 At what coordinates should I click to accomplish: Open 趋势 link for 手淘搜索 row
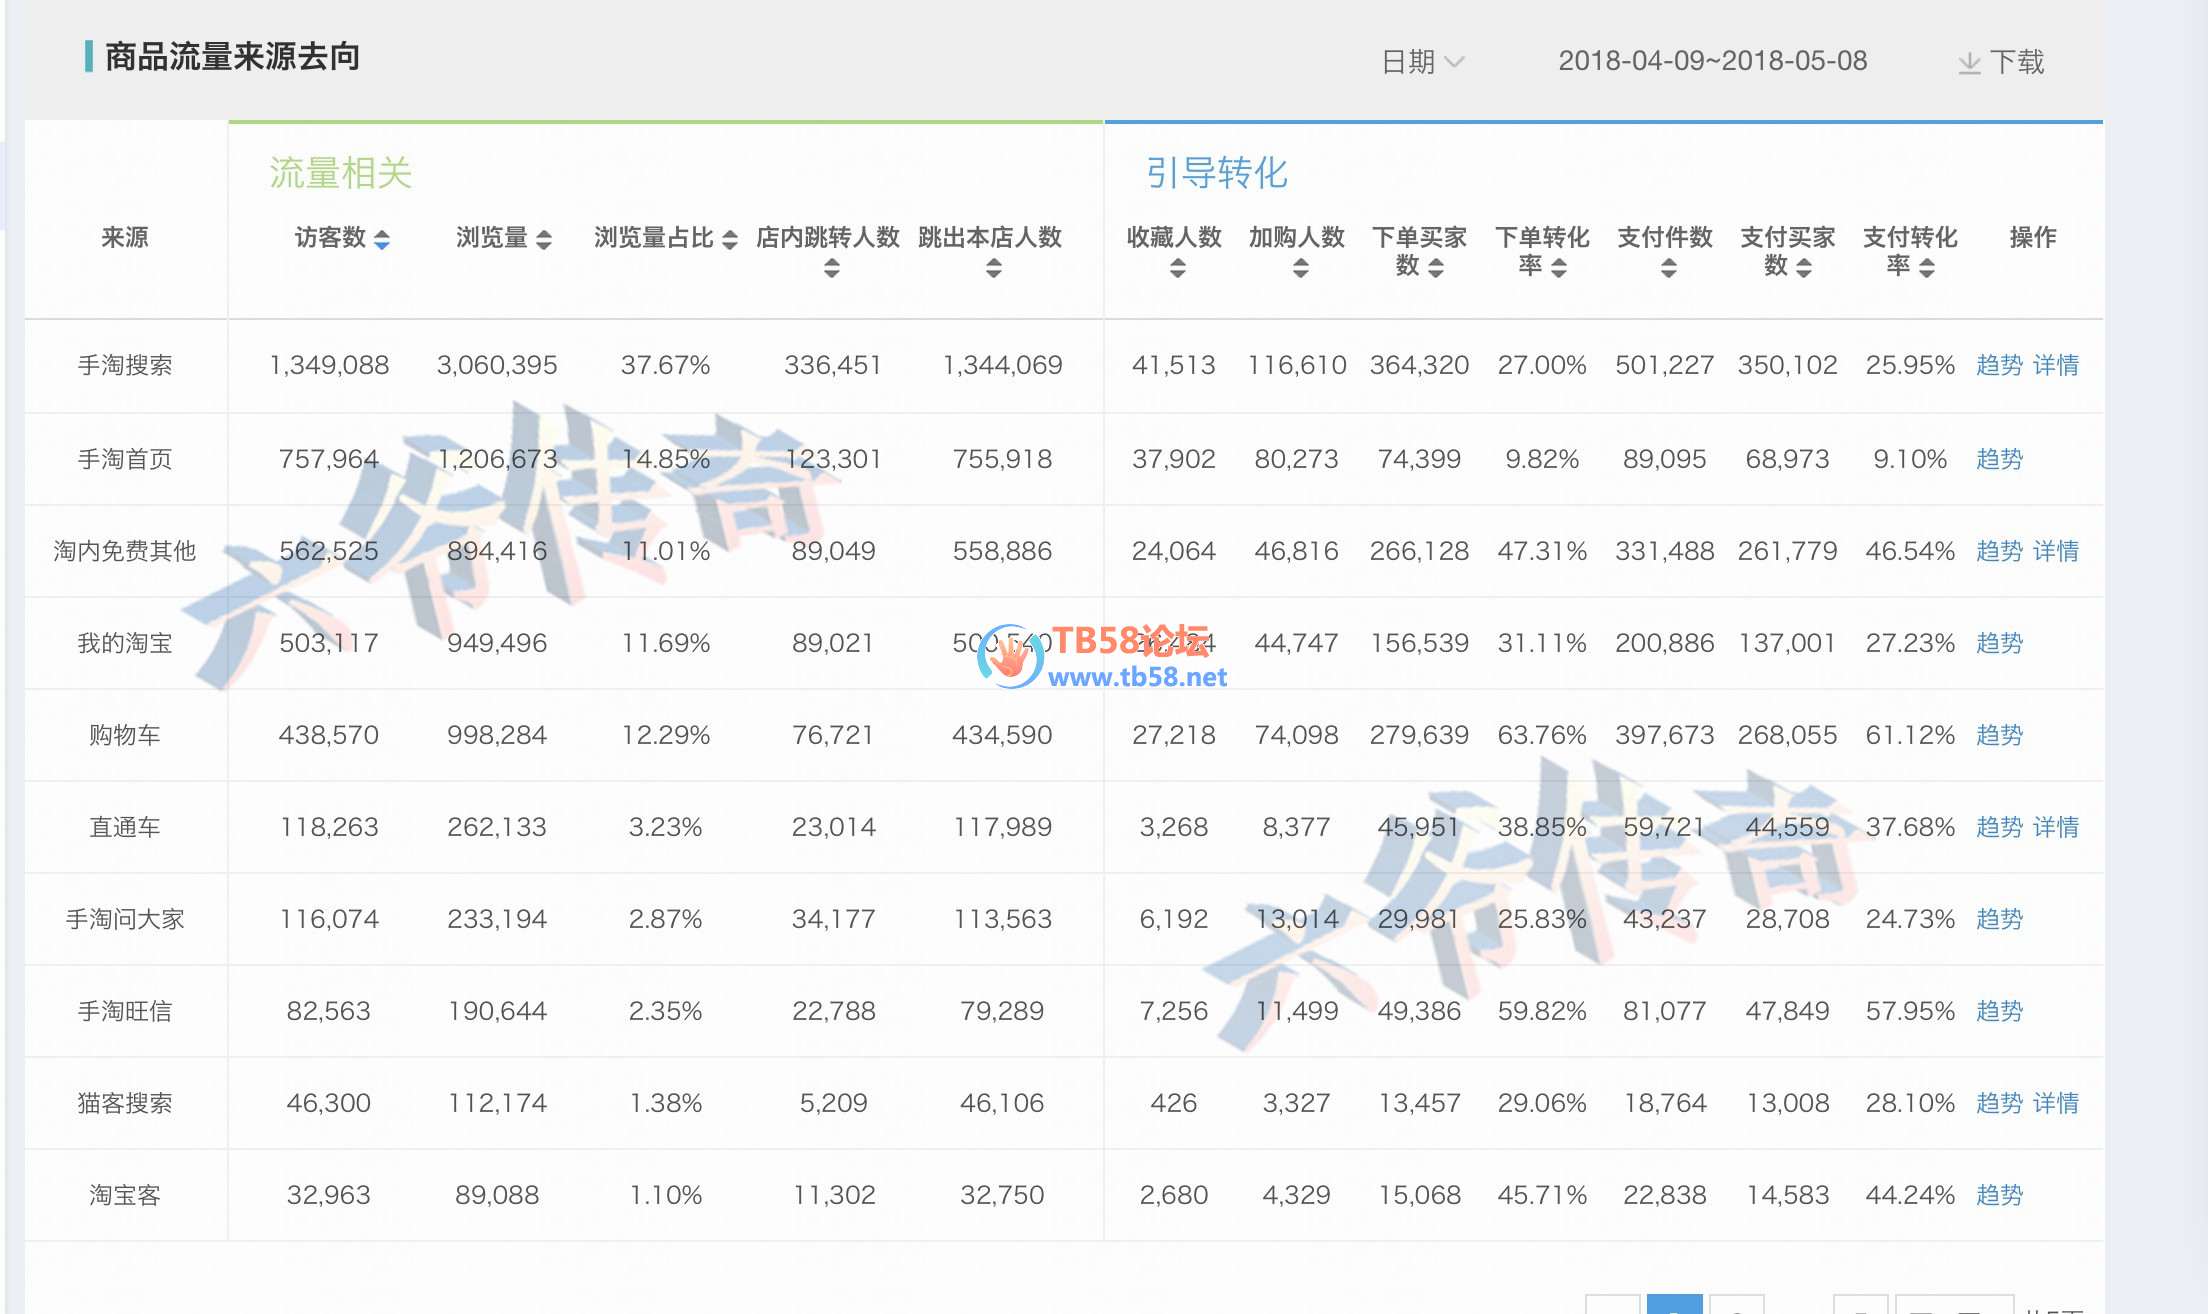point(1999,365)
